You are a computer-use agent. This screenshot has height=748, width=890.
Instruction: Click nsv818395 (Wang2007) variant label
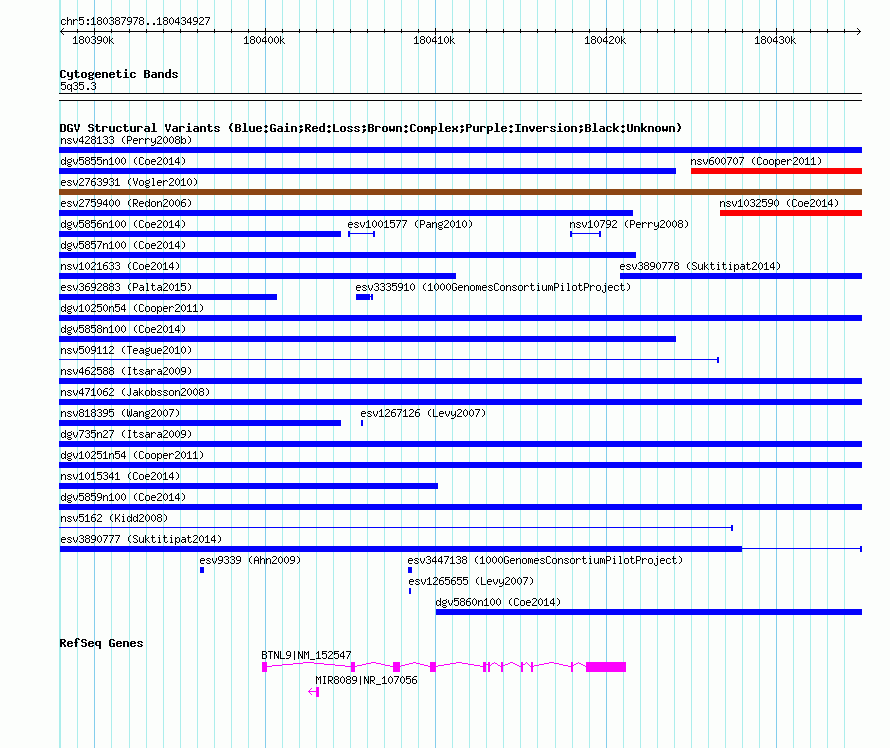(120, 413)
